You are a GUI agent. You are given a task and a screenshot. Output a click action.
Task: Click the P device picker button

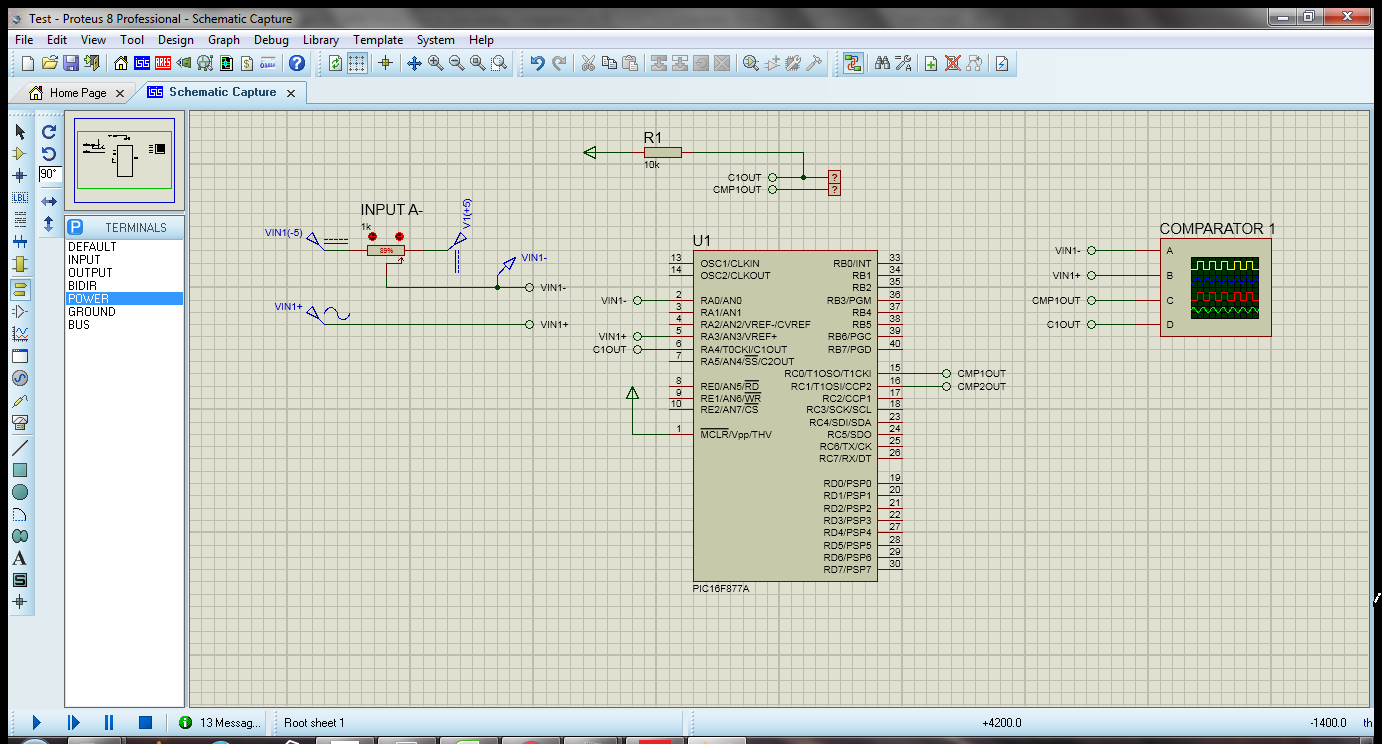(75, 228)
